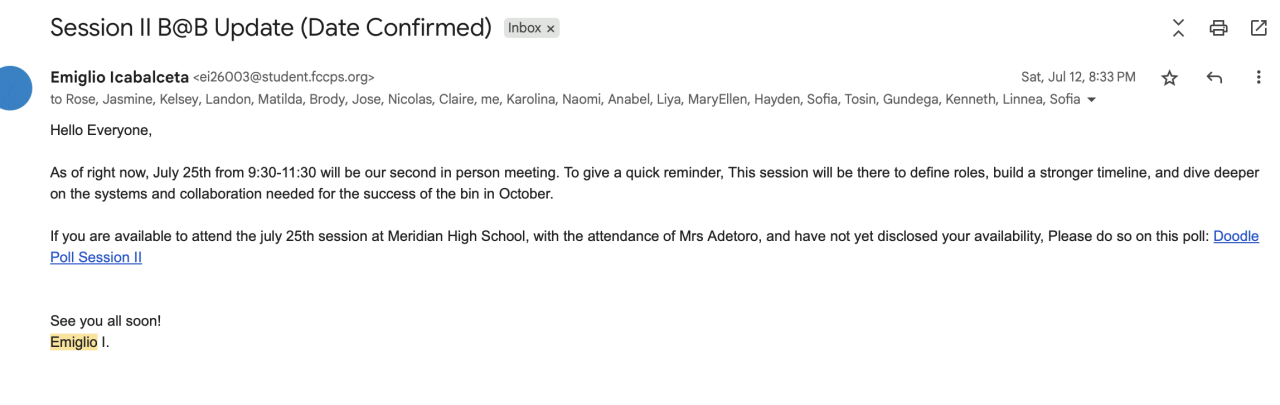Screen dimensions: 1280x405
Task: Remove the Inbox label with its x
Action: [x=550, y=29]
